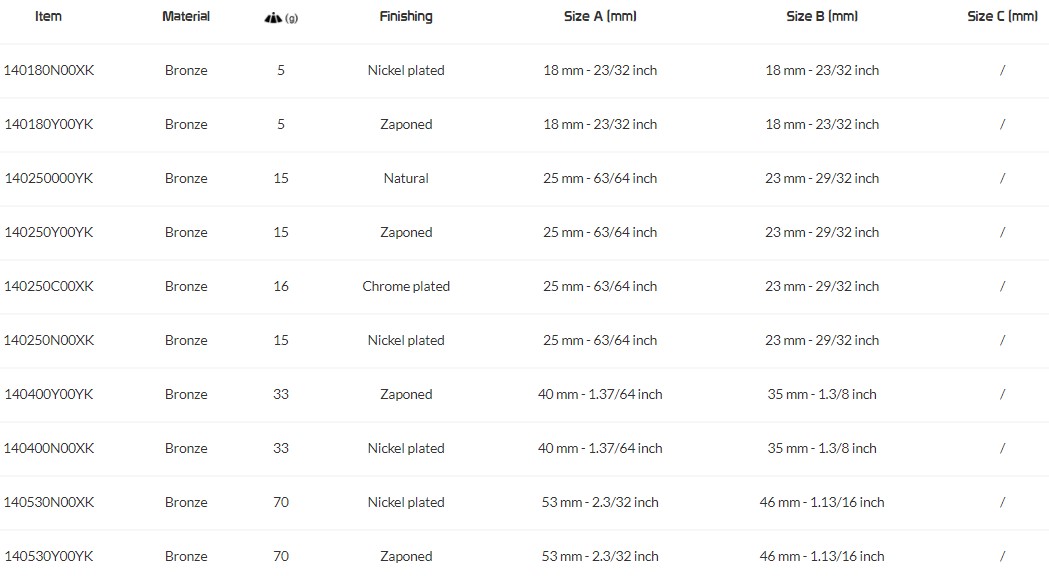Click the Finishing column header

point(406,16)
